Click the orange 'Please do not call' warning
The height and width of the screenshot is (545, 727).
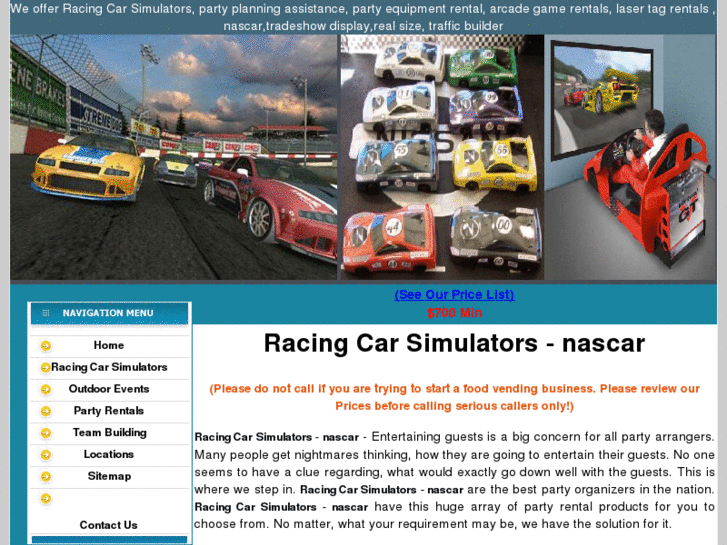tap(454, 398)
